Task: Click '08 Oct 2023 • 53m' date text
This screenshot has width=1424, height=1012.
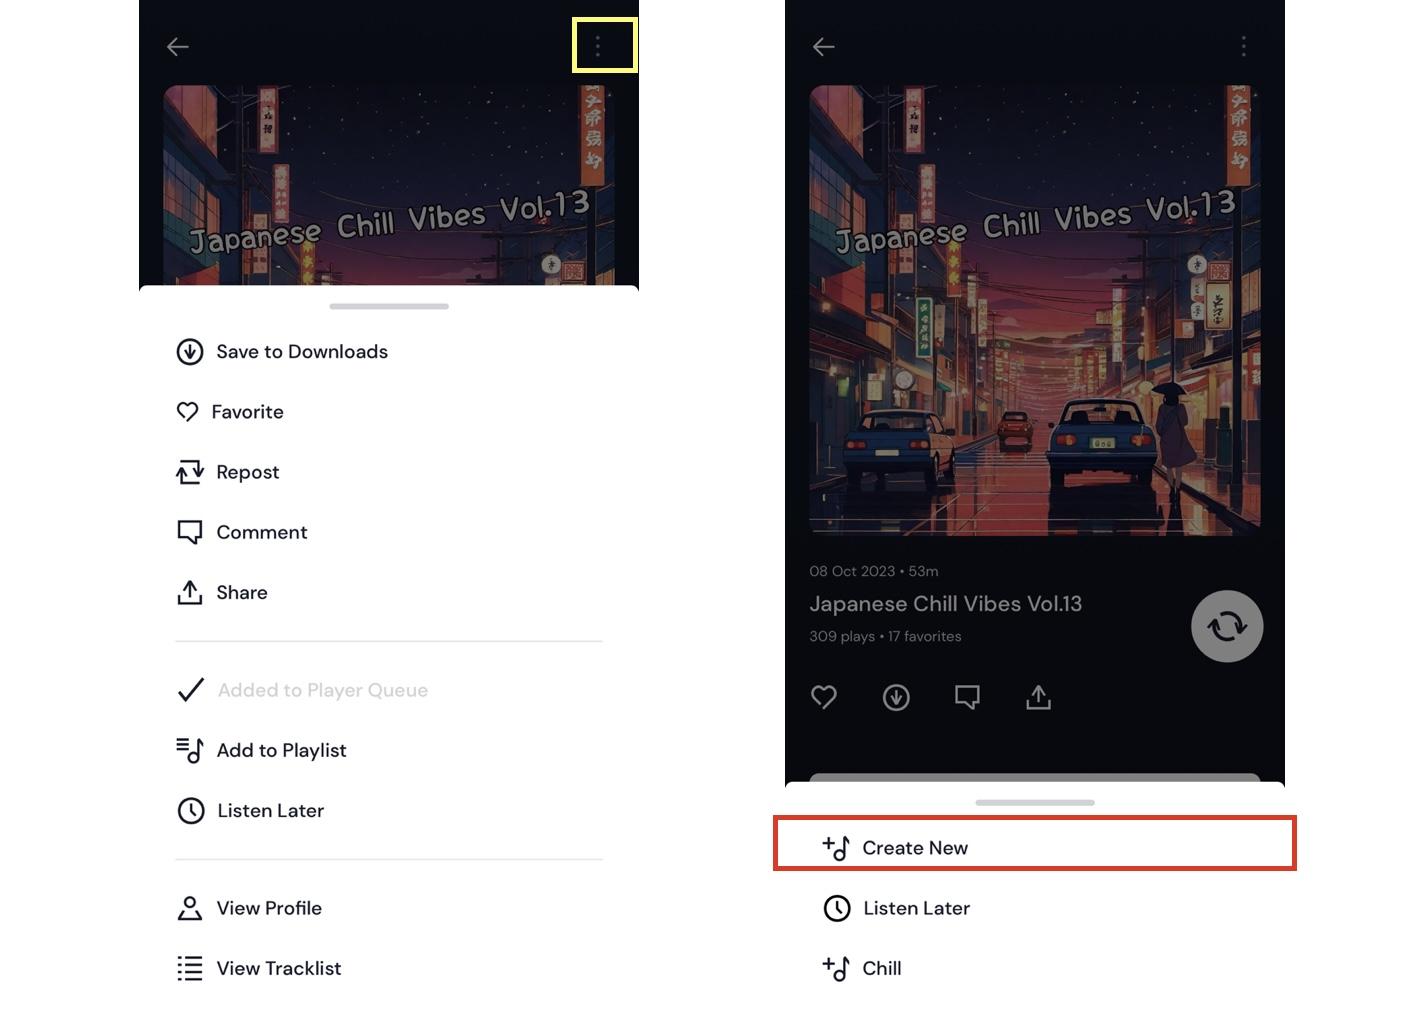Action: click(874, 571)
